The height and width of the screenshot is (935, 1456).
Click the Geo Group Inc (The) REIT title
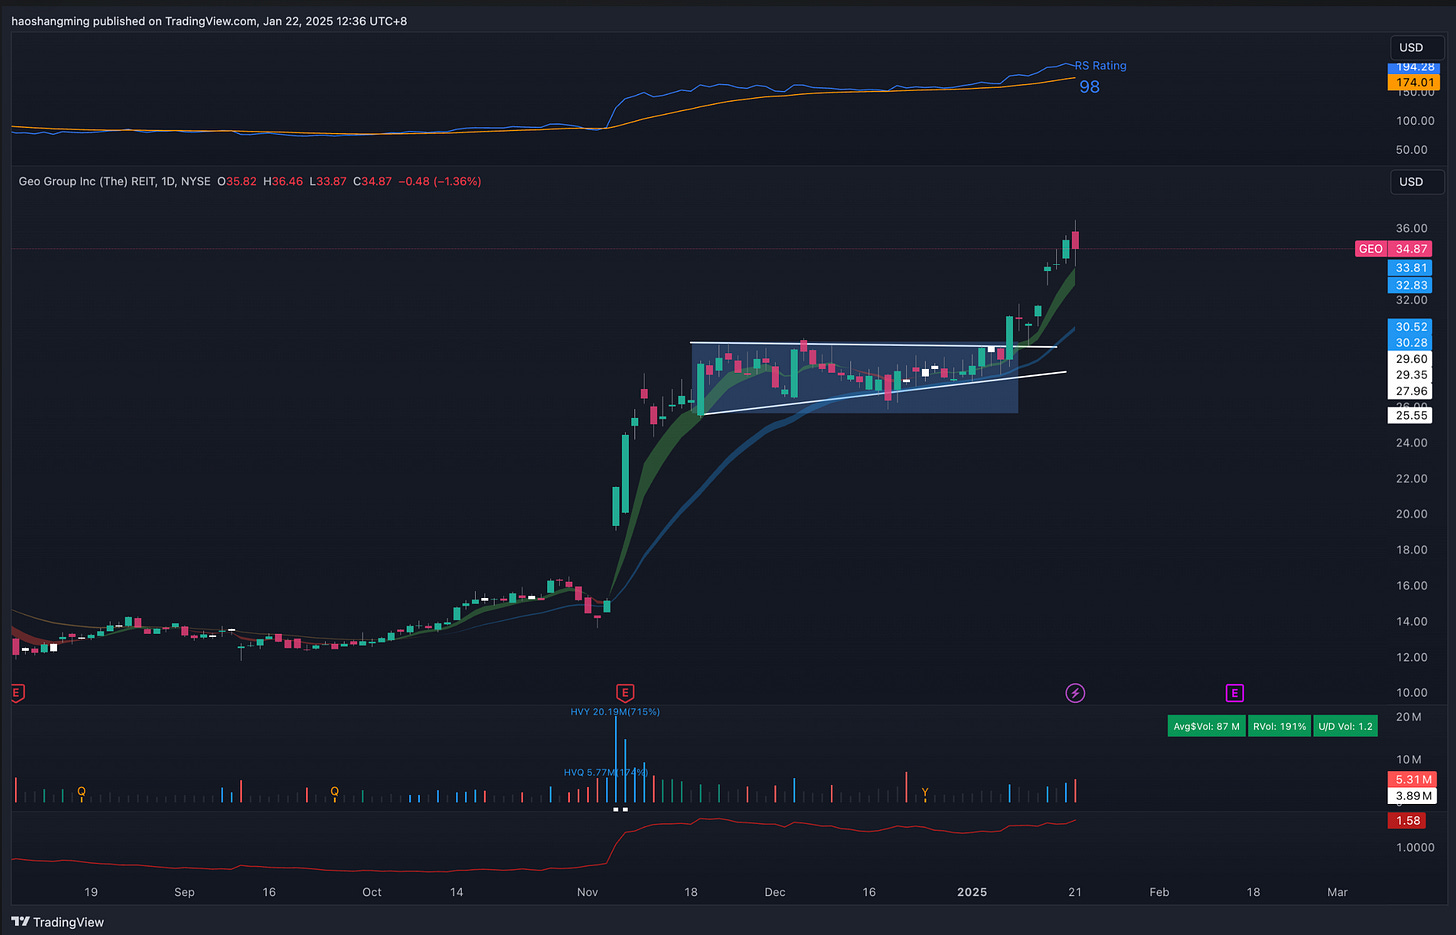87,181
